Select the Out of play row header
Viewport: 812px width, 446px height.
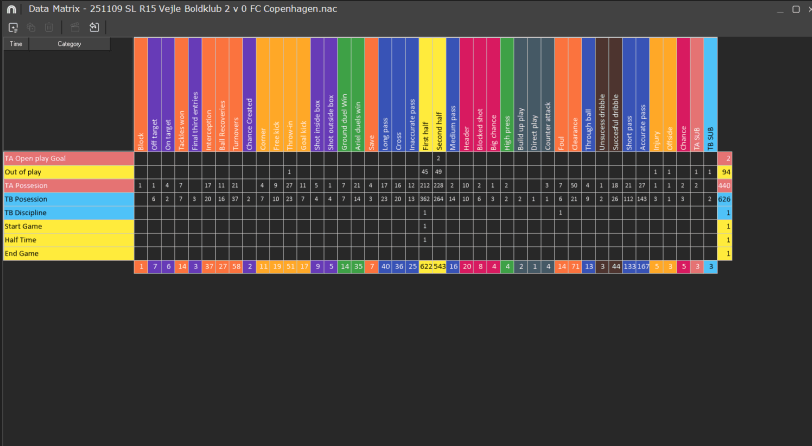click(69, 172)
